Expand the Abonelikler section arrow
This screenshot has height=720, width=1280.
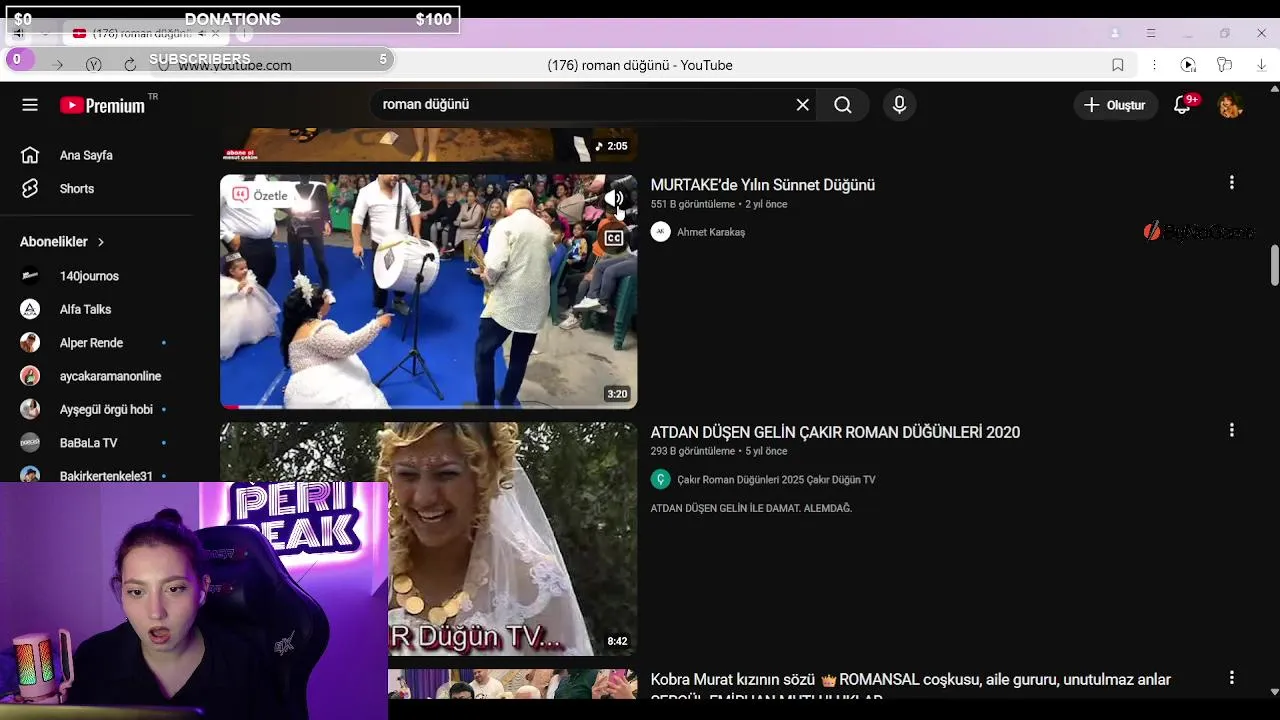point(100,242)
